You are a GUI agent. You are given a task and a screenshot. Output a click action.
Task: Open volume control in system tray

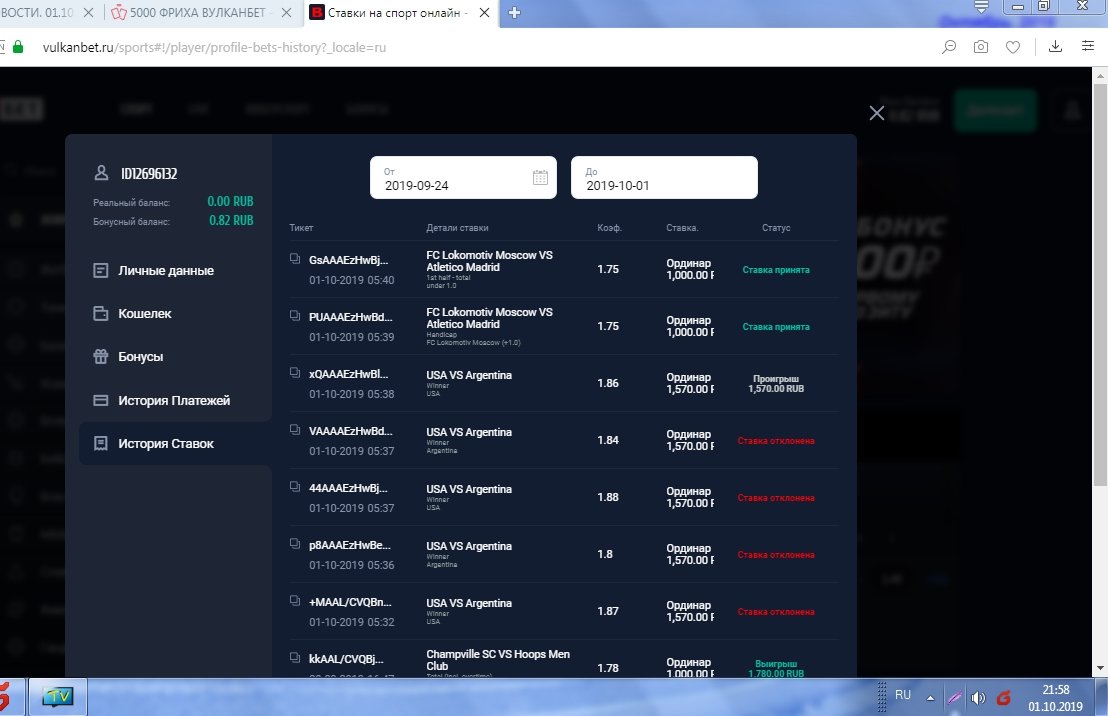point(978,698)
